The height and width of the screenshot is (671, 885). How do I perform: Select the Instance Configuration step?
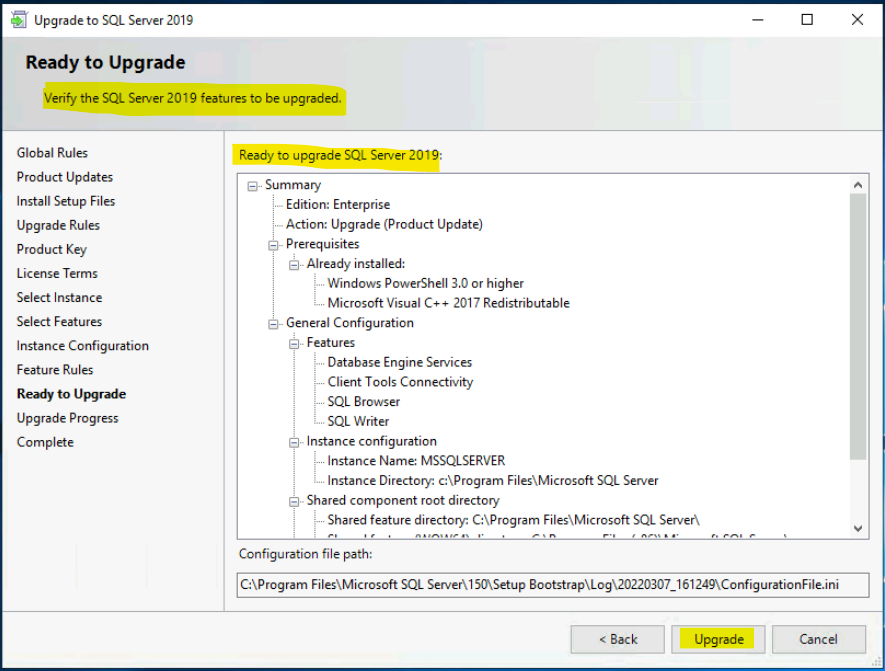(x=83, y=346)
